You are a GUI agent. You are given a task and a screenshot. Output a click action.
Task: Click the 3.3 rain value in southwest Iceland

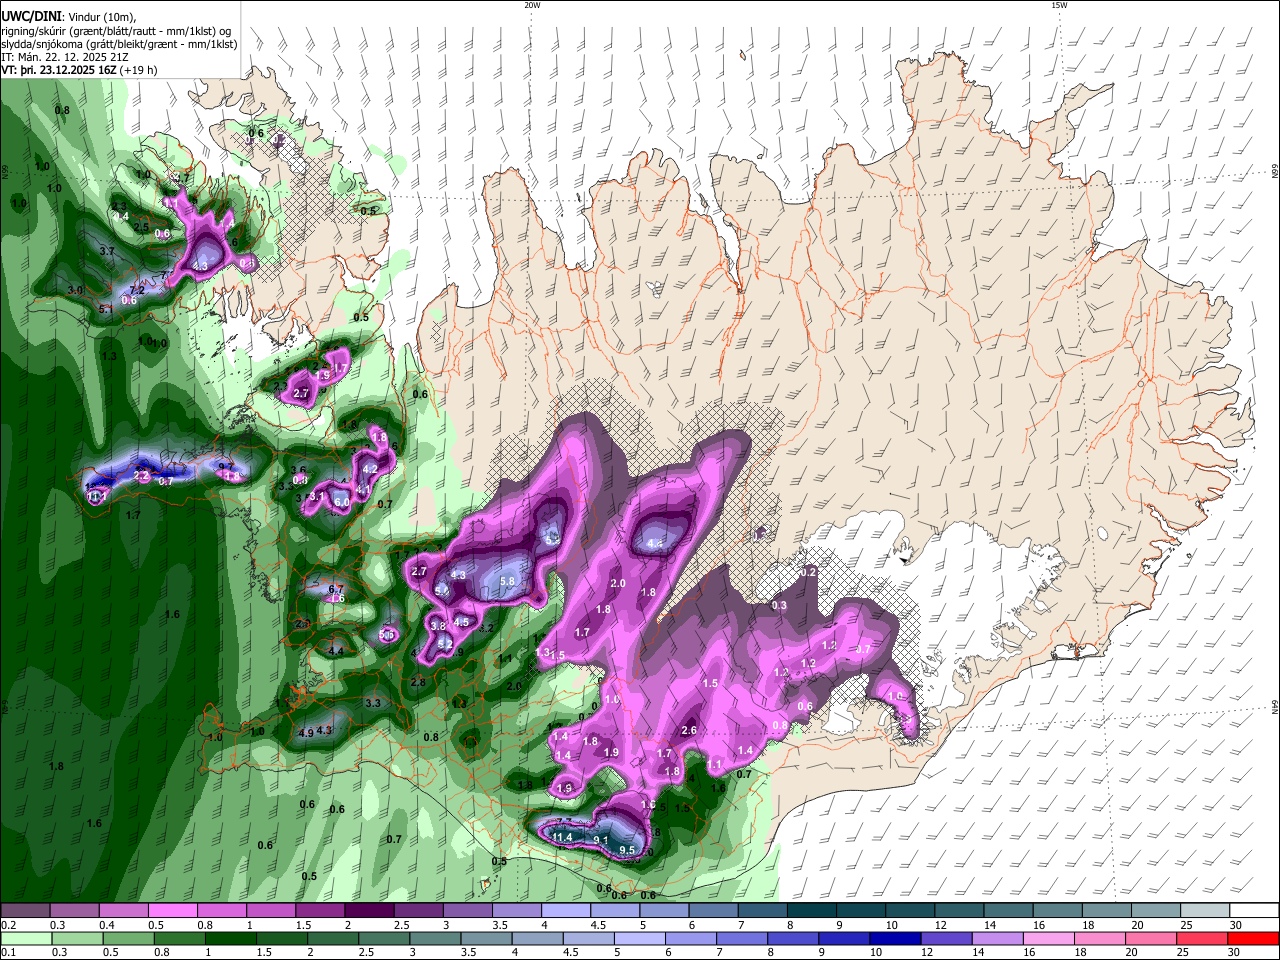point(373,703)
